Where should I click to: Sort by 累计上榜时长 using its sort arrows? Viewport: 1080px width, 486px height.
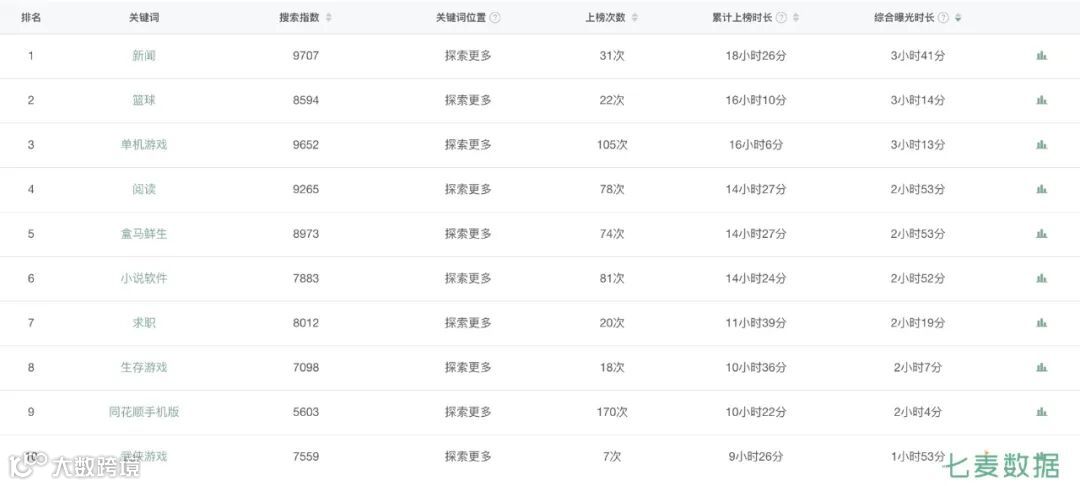[x=796, y=18]
